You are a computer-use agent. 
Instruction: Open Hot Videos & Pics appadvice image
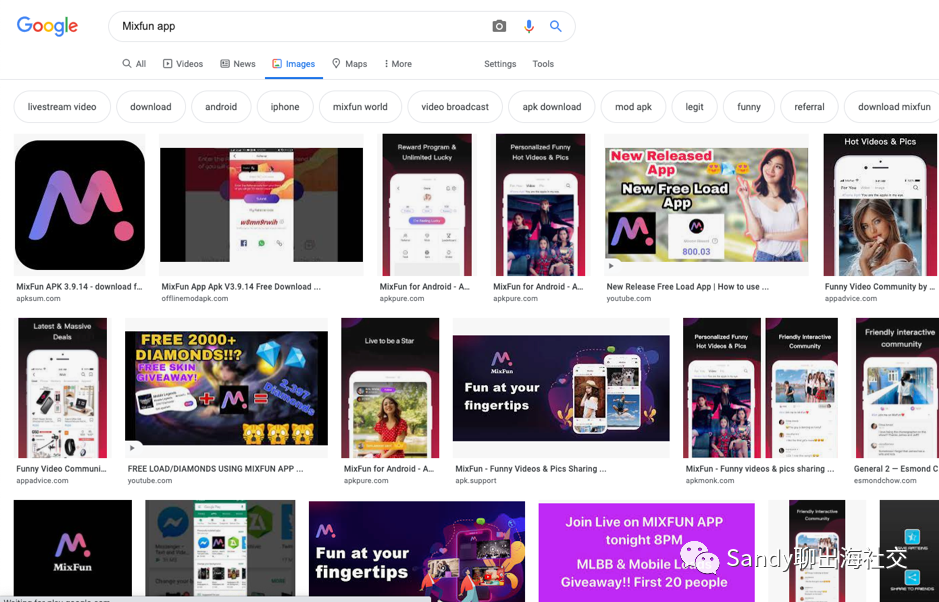(x=880, y=205)
